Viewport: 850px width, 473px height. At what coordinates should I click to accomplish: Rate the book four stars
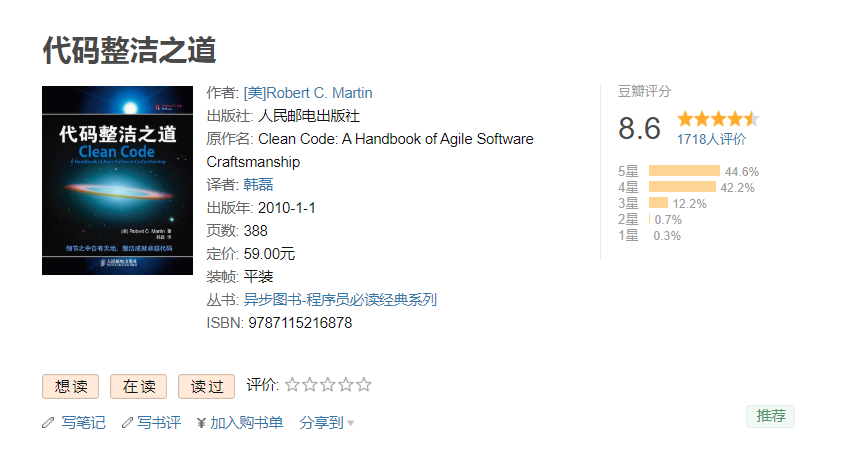346,385
